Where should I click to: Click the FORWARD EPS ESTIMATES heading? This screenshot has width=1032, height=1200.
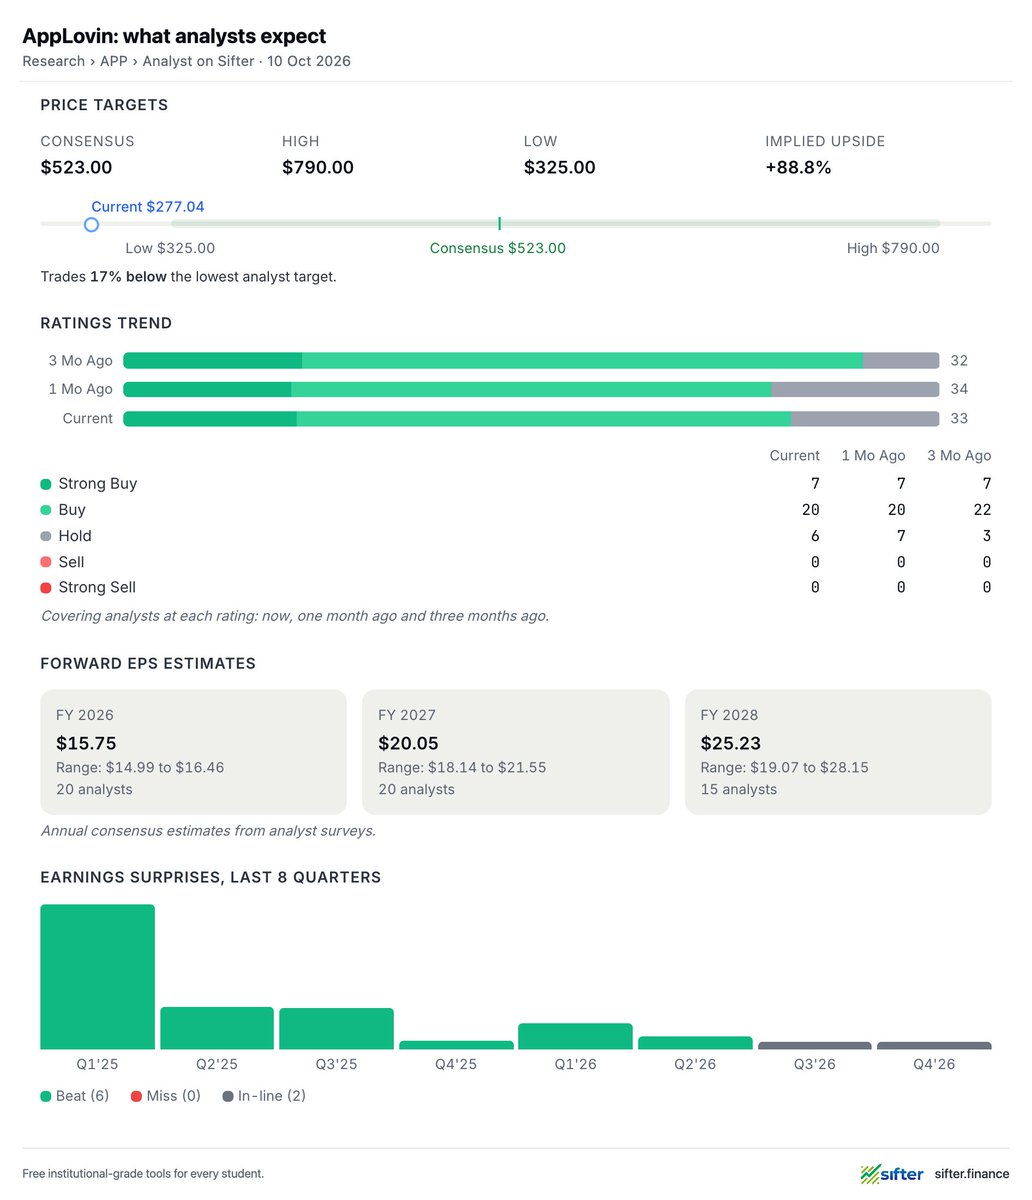tap(148, 663)
